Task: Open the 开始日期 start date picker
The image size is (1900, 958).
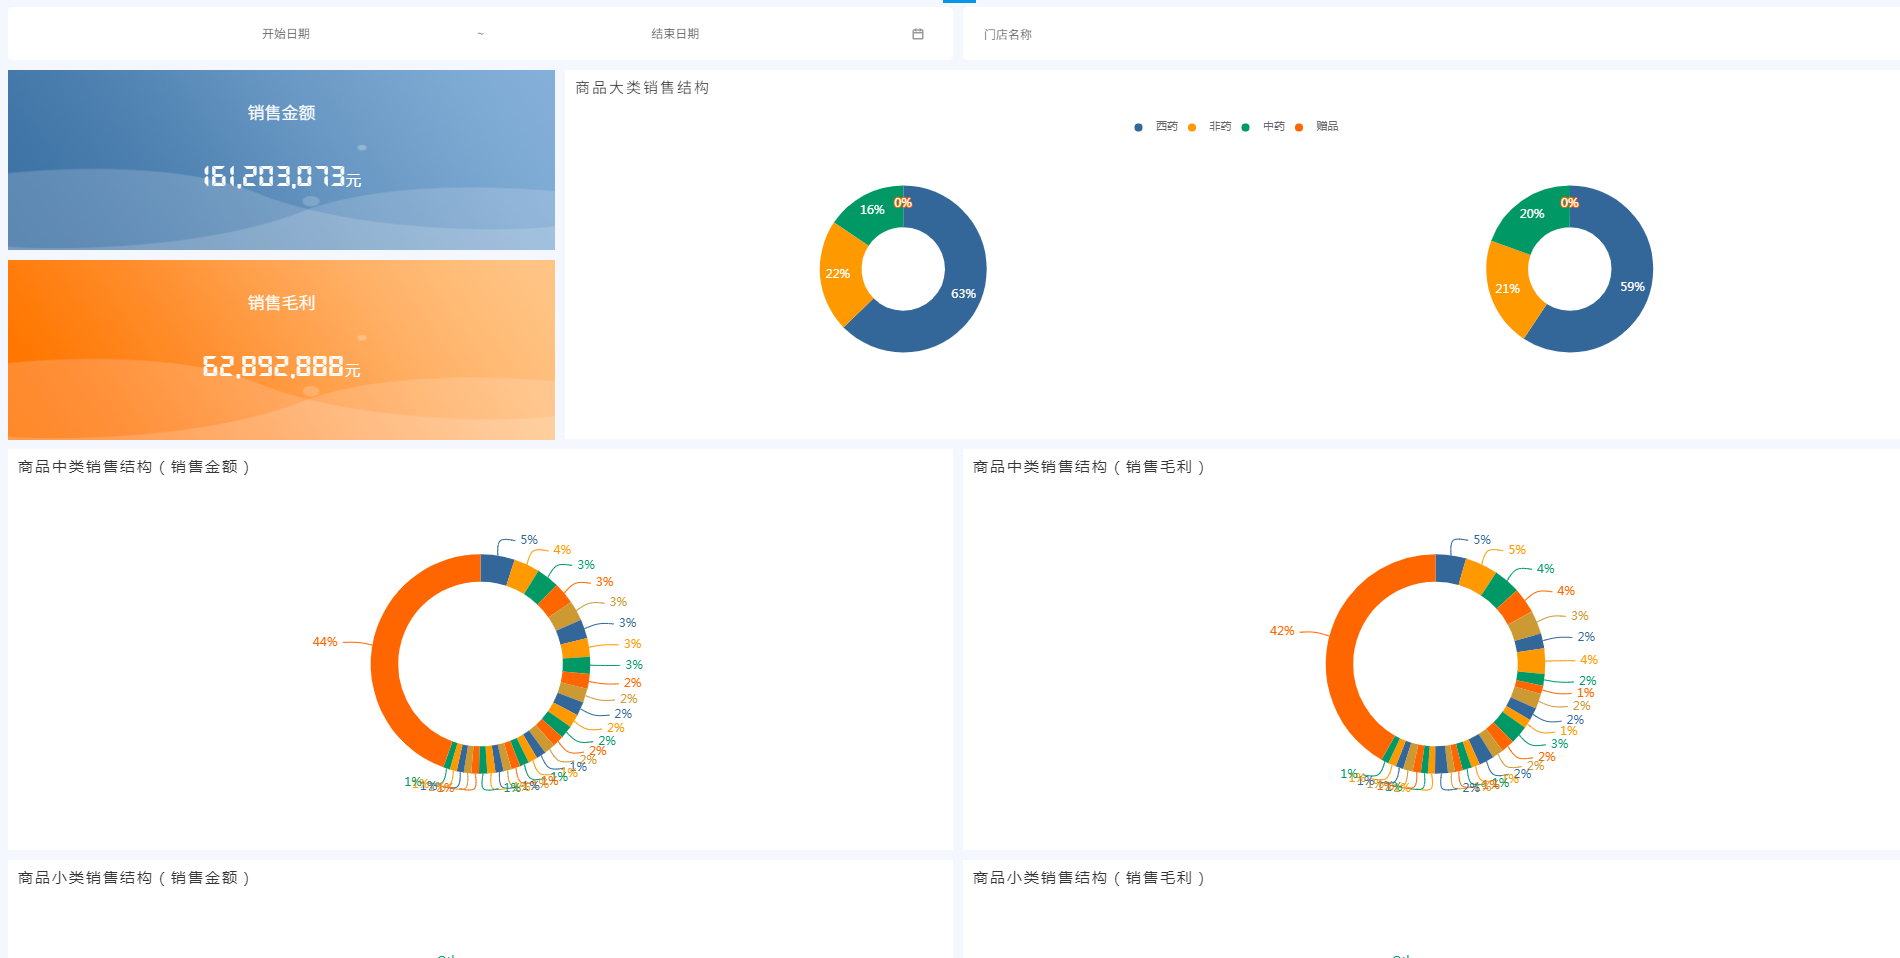Action: coord(286,34)
